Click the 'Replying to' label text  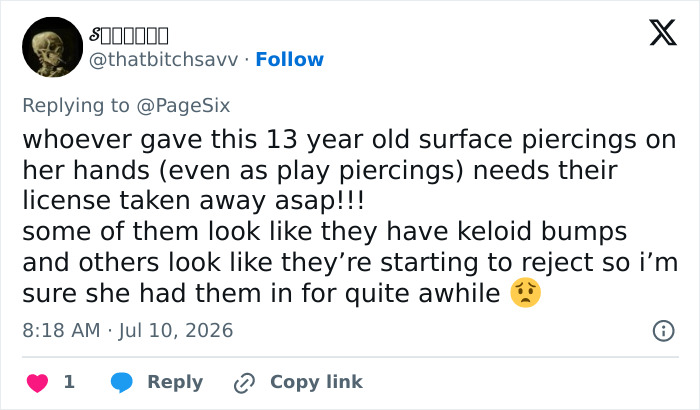pos(76,106)
